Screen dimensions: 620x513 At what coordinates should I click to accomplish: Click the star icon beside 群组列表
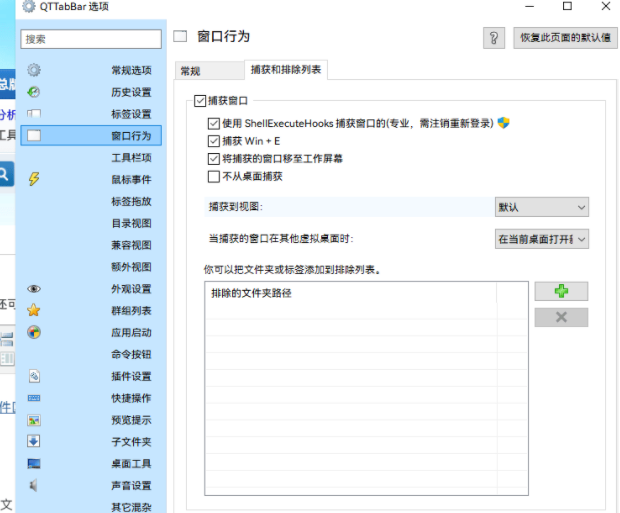(x=34, y=310)
